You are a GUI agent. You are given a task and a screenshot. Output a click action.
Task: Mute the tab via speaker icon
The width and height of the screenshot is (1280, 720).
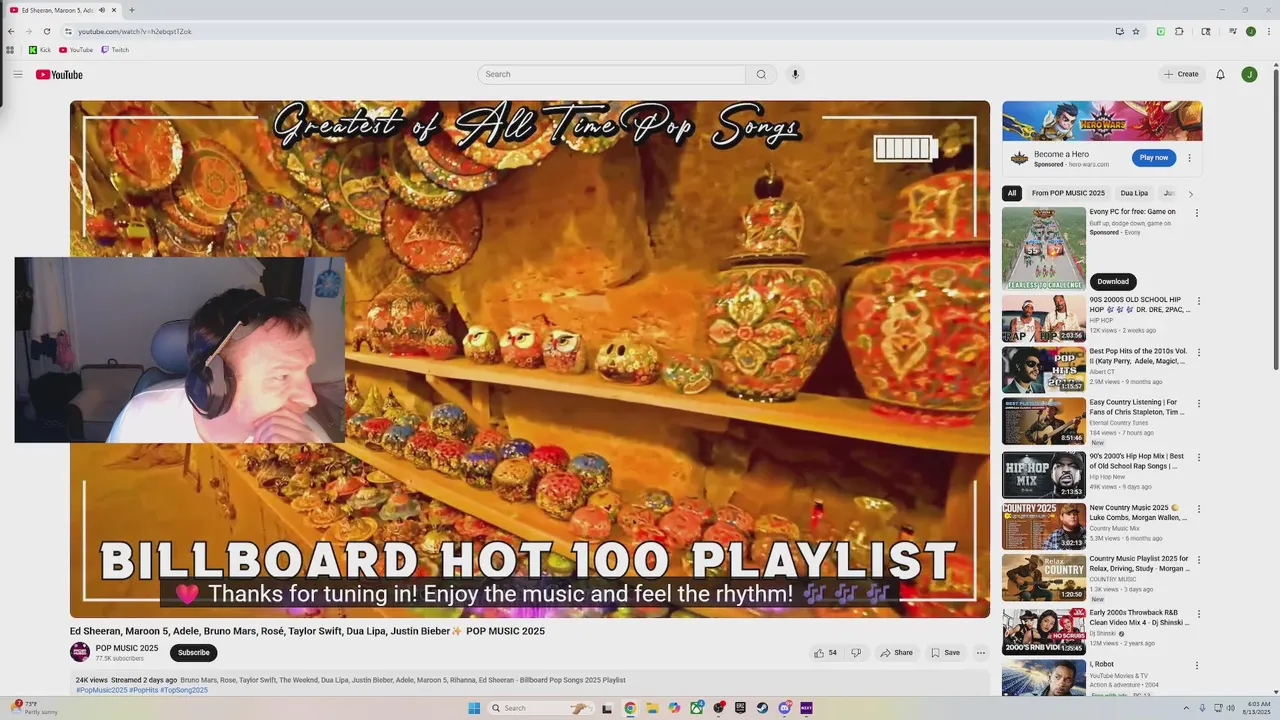coord(101,10)
